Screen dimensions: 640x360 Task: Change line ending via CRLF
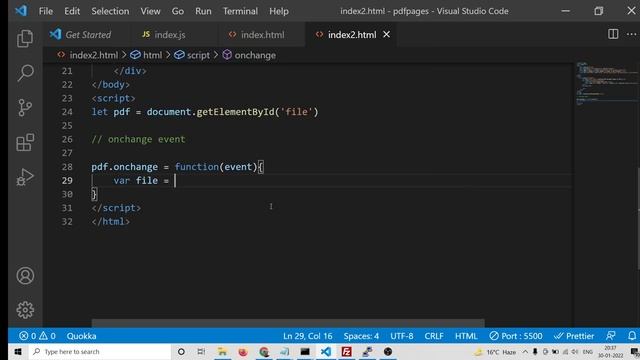[x=434, y=336]
